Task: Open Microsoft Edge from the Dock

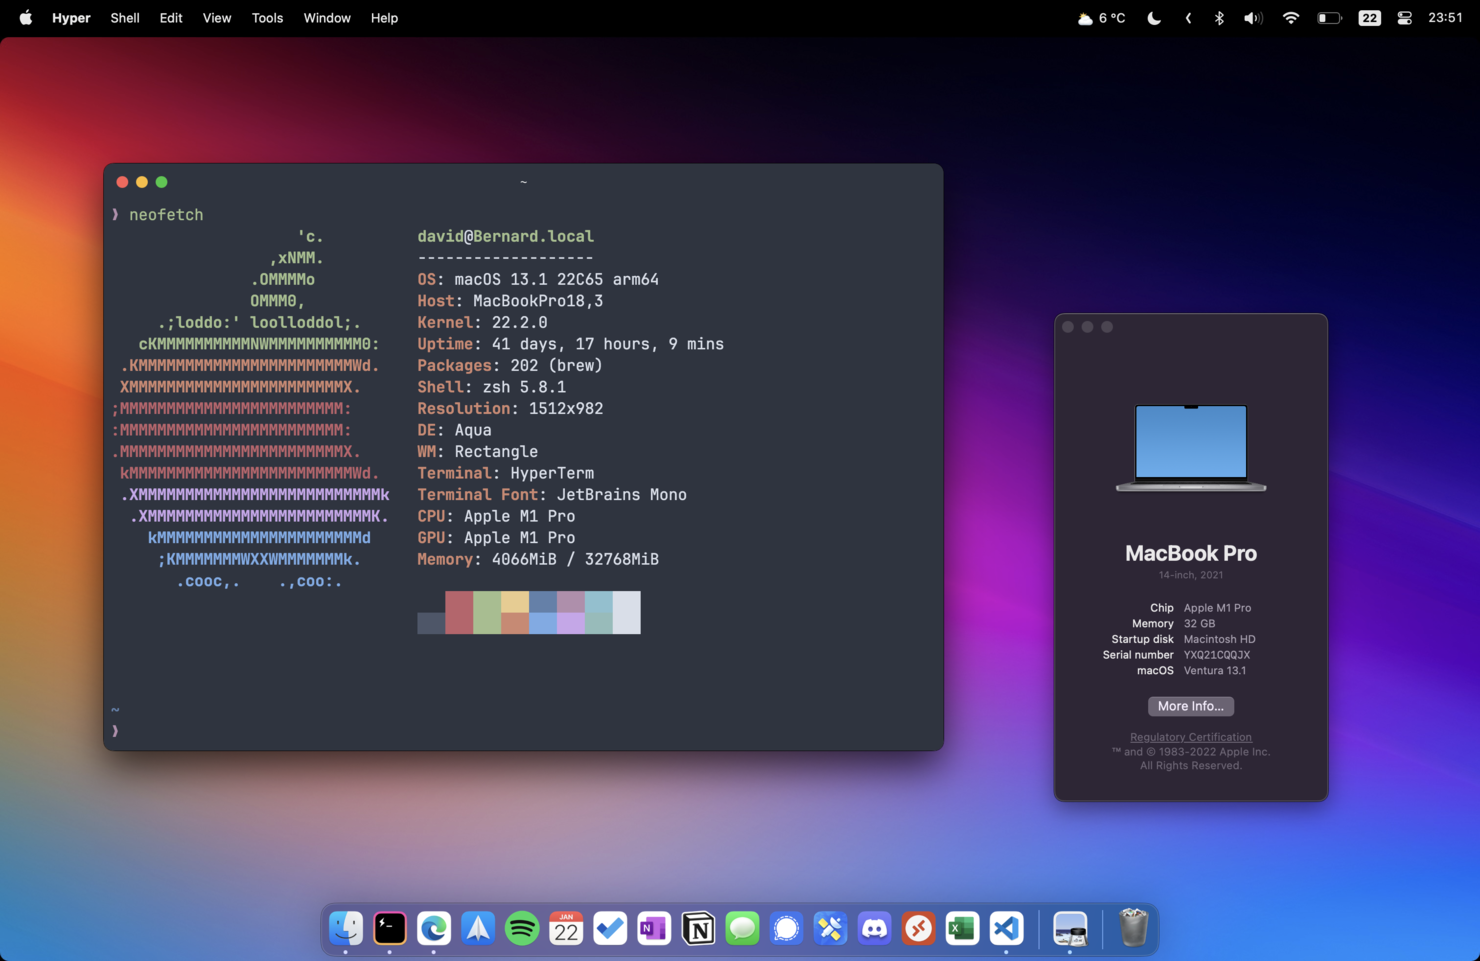Action: (433, 928)
